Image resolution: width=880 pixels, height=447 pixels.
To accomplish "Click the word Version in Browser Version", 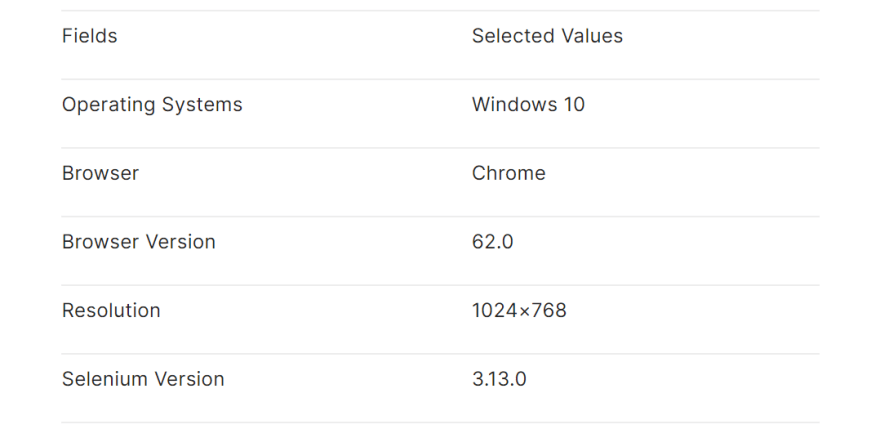I will (181, 241).
